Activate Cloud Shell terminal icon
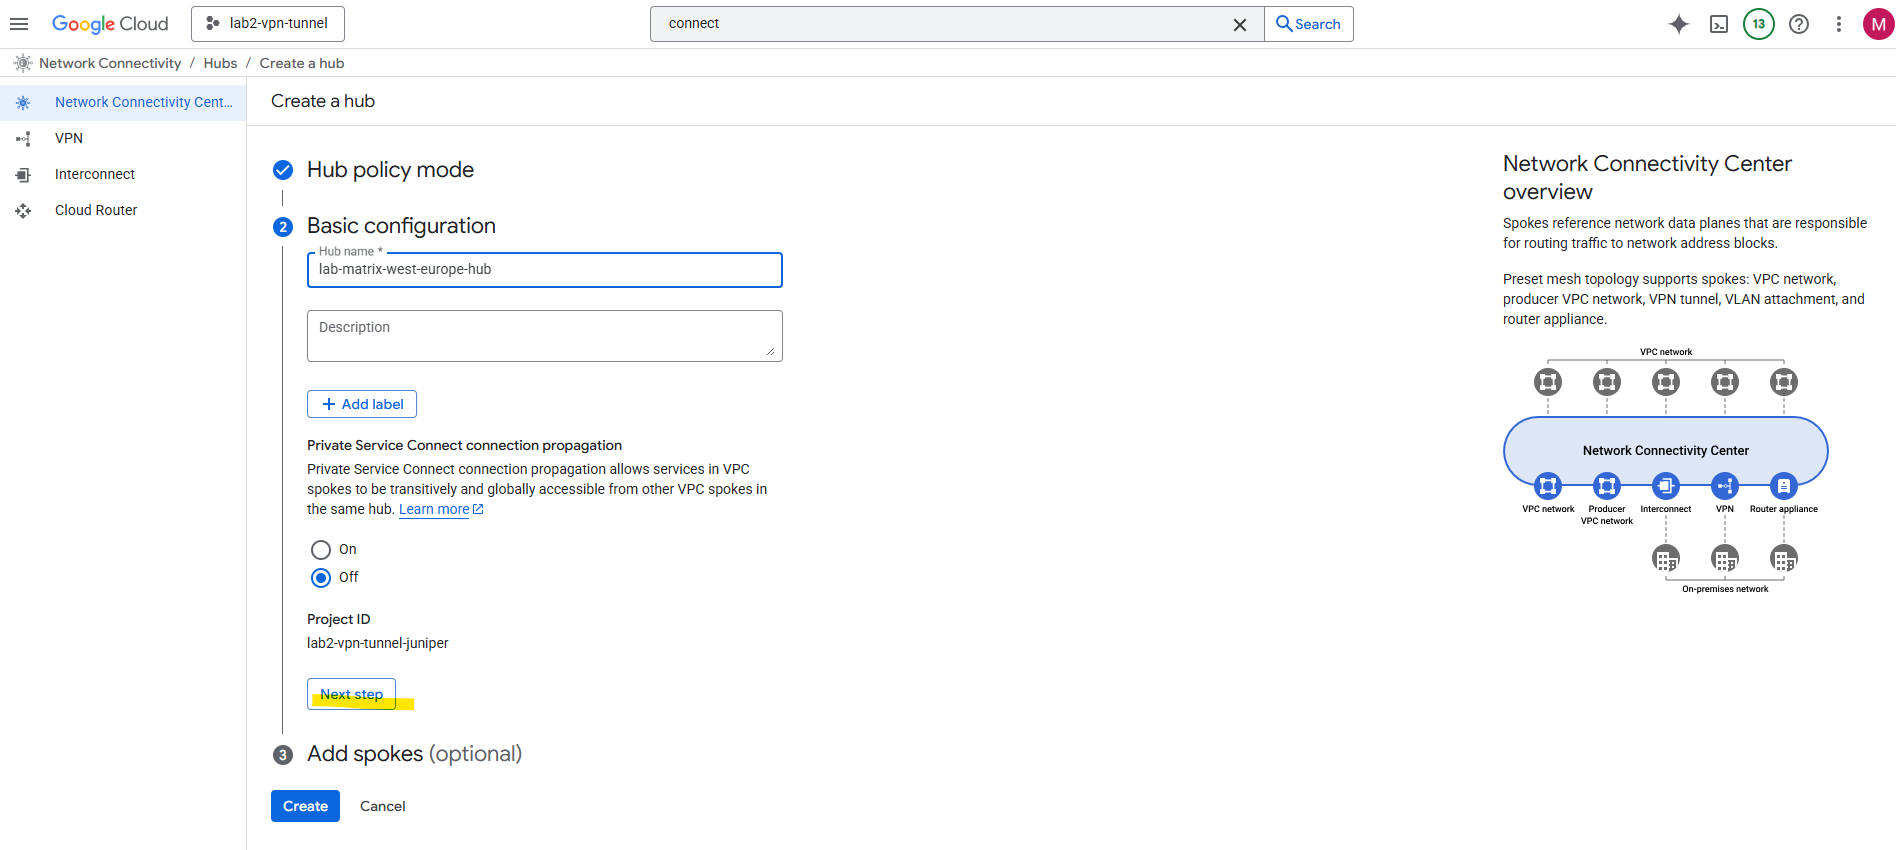 (1719, 24)
